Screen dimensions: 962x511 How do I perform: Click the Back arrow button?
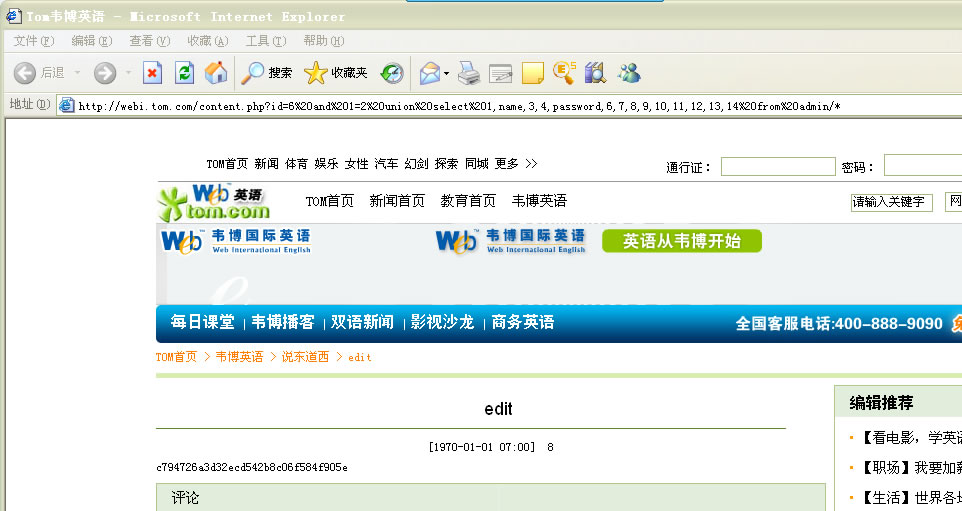point(25,73)
